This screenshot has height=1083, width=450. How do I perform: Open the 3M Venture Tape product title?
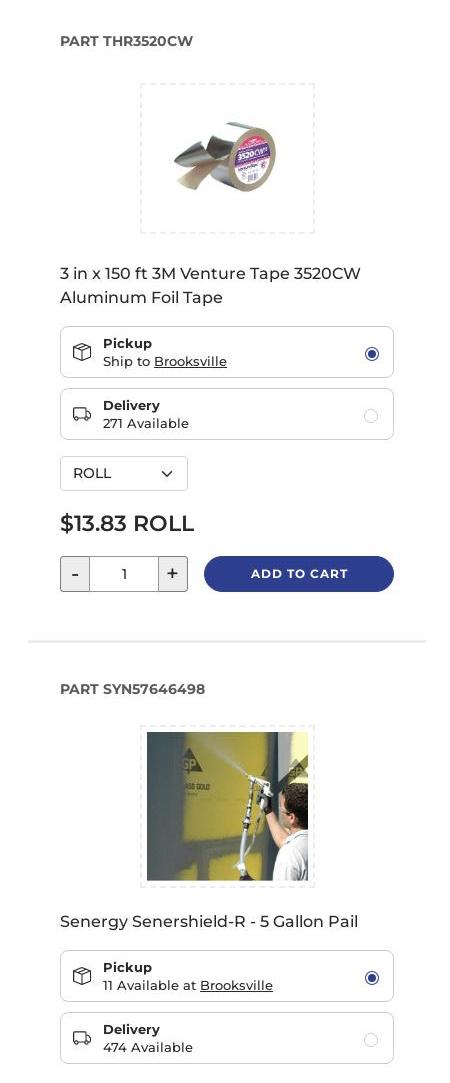[211, 285]
